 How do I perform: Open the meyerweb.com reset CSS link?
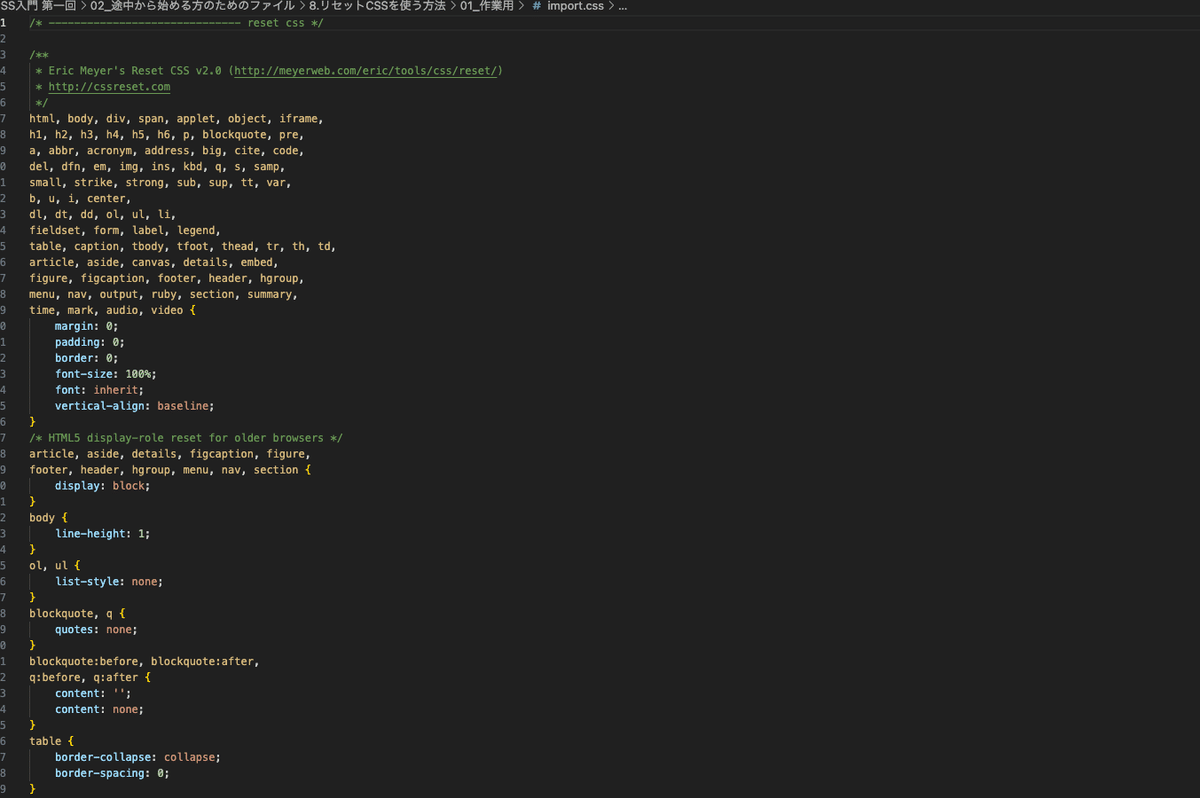pyautogui.click(x=367, y=71)
